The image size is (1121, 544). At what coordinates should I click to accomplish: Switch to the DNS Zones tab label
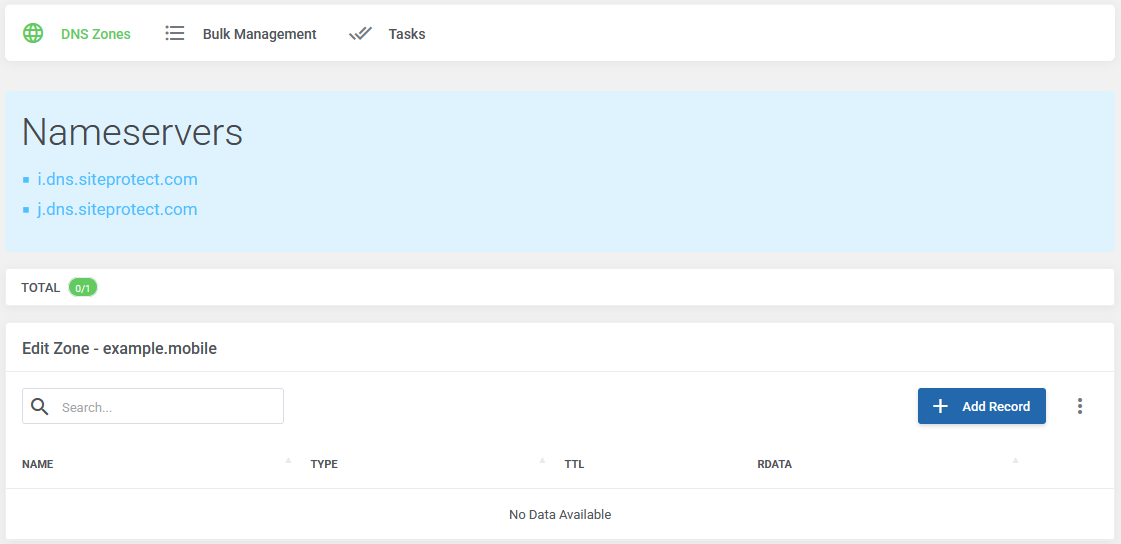coord(96,34)
